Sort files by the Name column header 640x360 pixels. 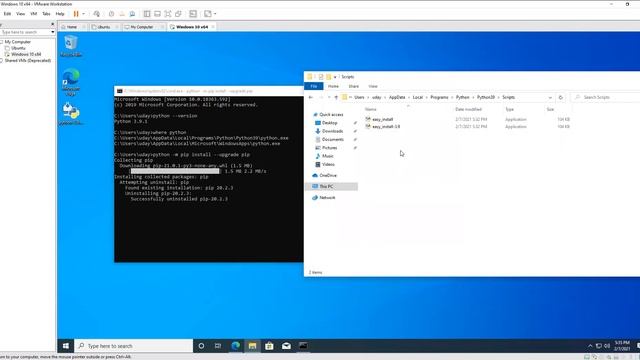coord(371,109)
